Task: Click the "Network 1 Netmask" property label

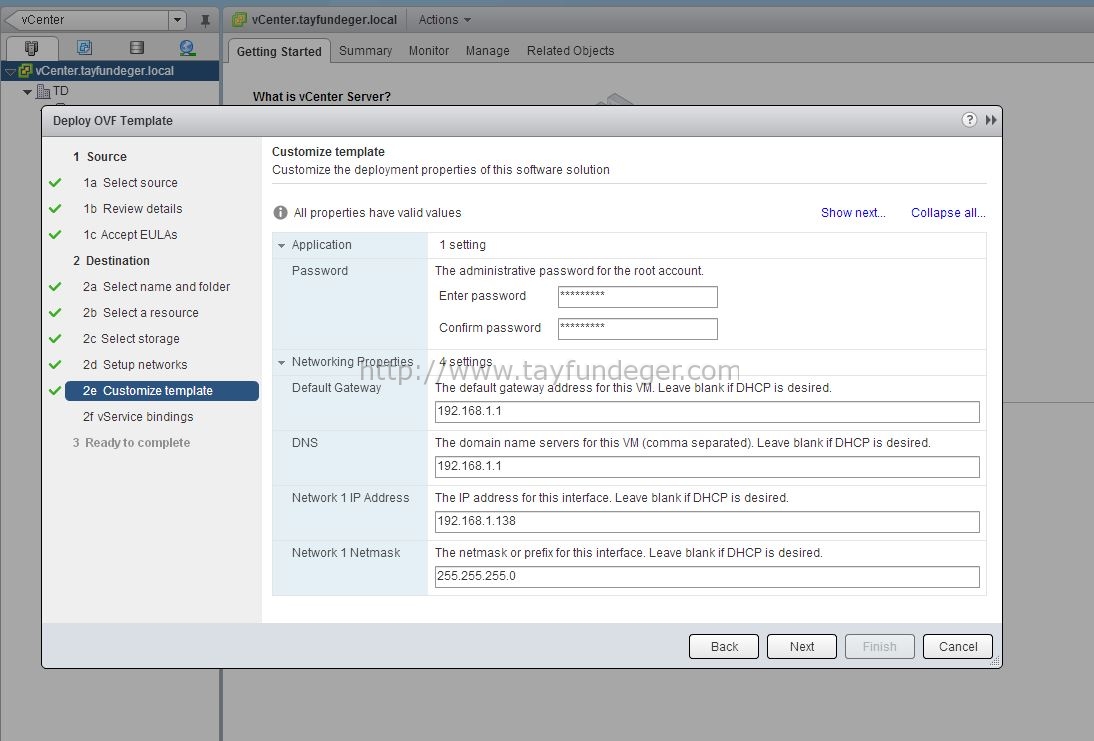Action: pyautogui.click(x=346, y=553)
